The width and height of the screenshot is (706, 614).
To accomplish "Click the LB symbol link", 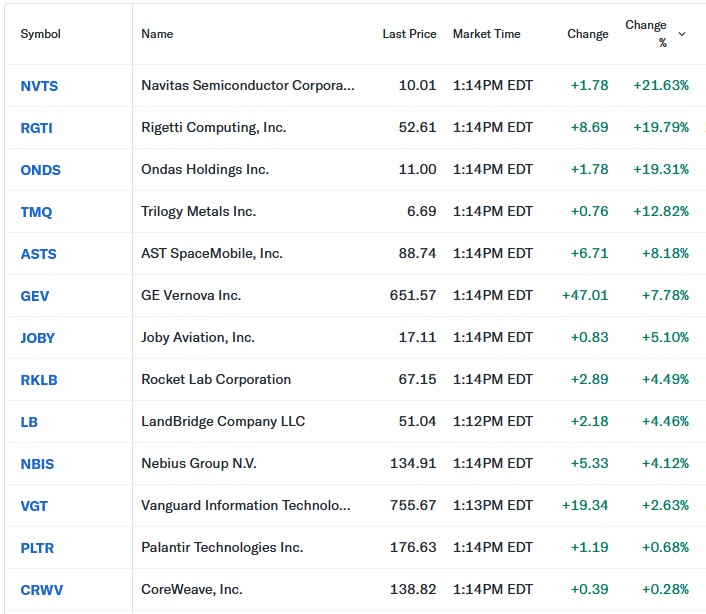I will 29,422.
